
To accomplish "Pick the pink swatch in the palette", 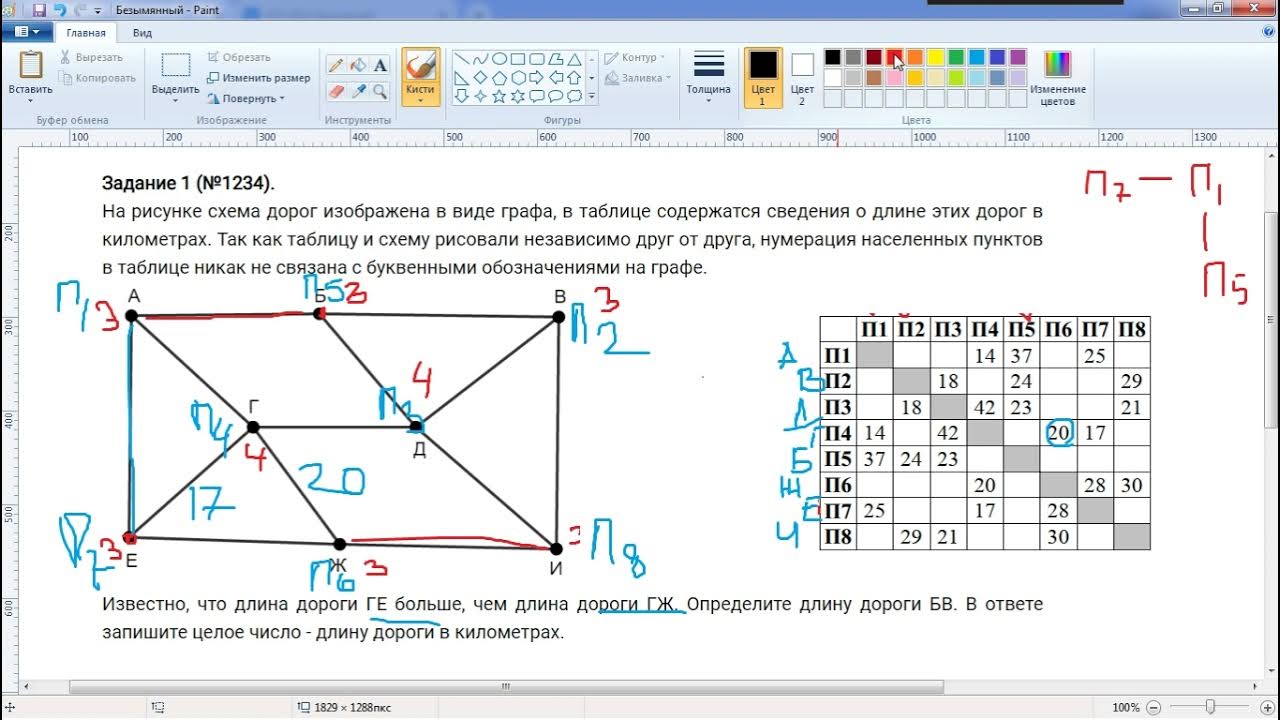I will (894, 78).
